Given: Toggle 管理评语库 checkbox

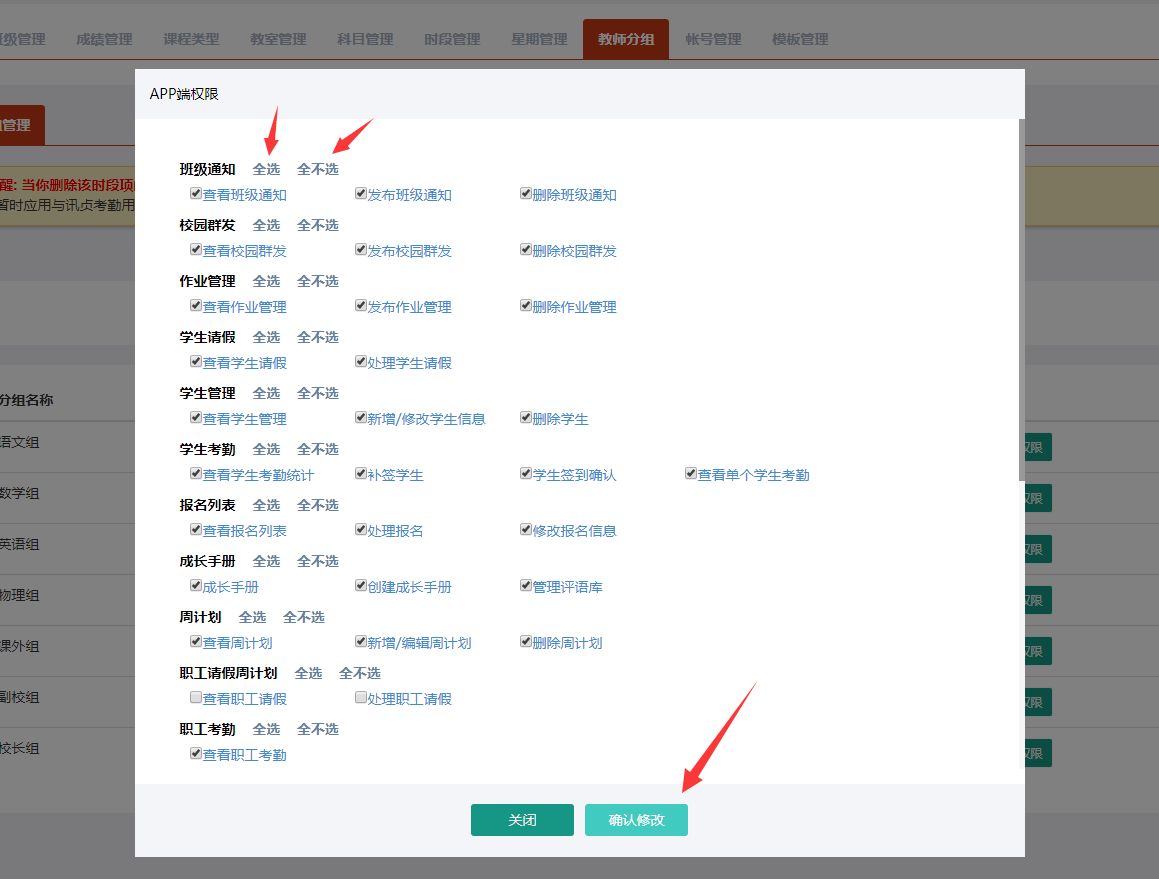Looking at the screenshot, I should [x=526, y=586].
